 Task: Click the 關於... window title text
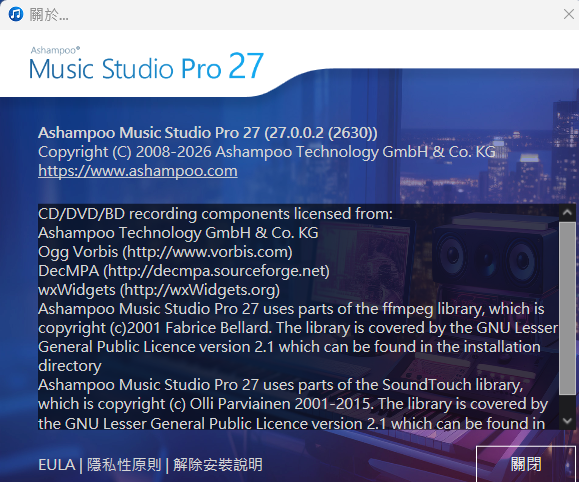tap(49, 15)
